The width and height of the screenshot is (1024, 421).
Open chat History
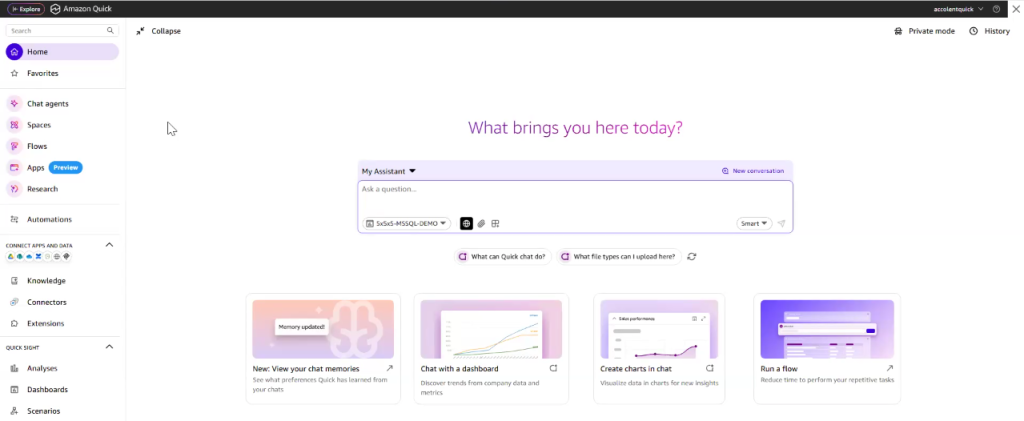coord(989,31)
